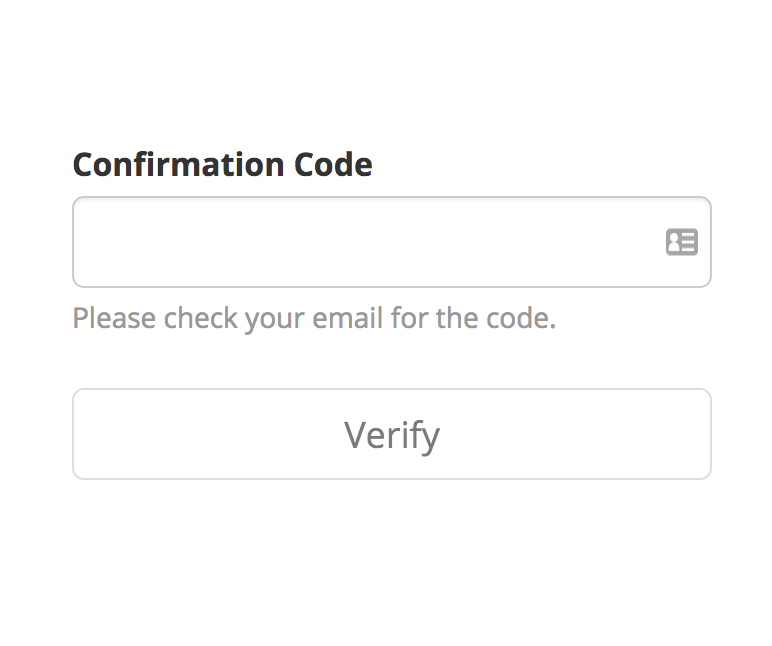Select the ID card icon inside the code field
Viewport: 772px width, 646px height.
click(682, 242)
